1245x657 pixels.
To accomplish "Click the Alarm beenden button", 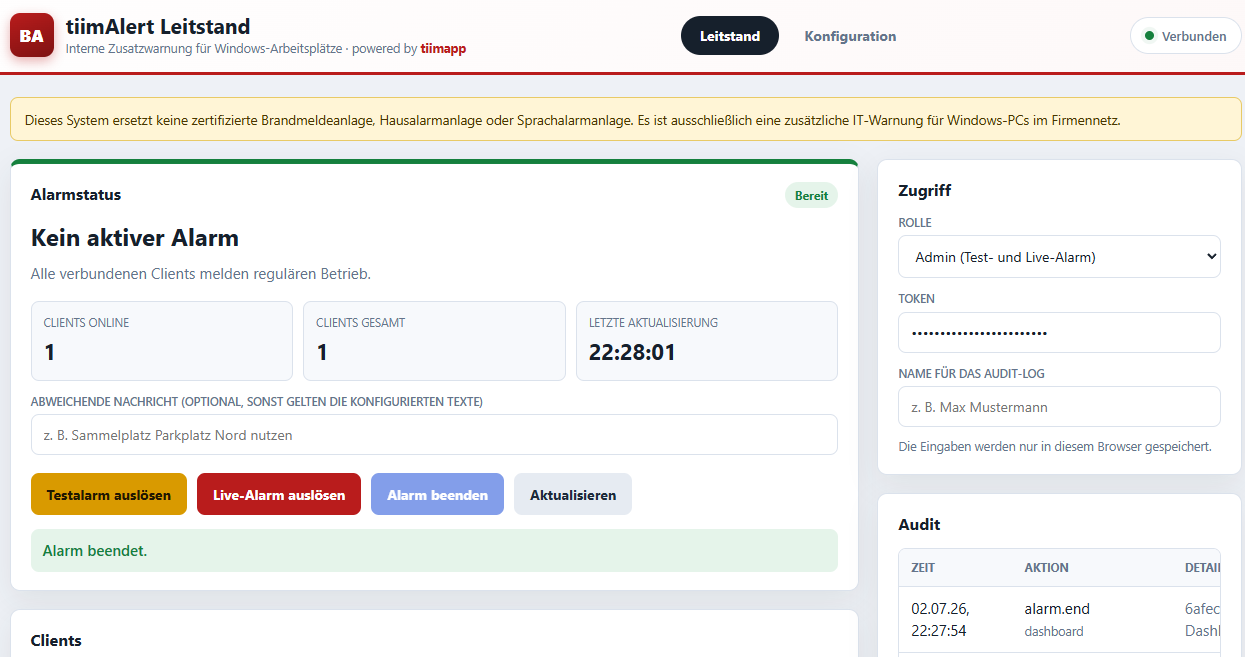I will 437,494.
